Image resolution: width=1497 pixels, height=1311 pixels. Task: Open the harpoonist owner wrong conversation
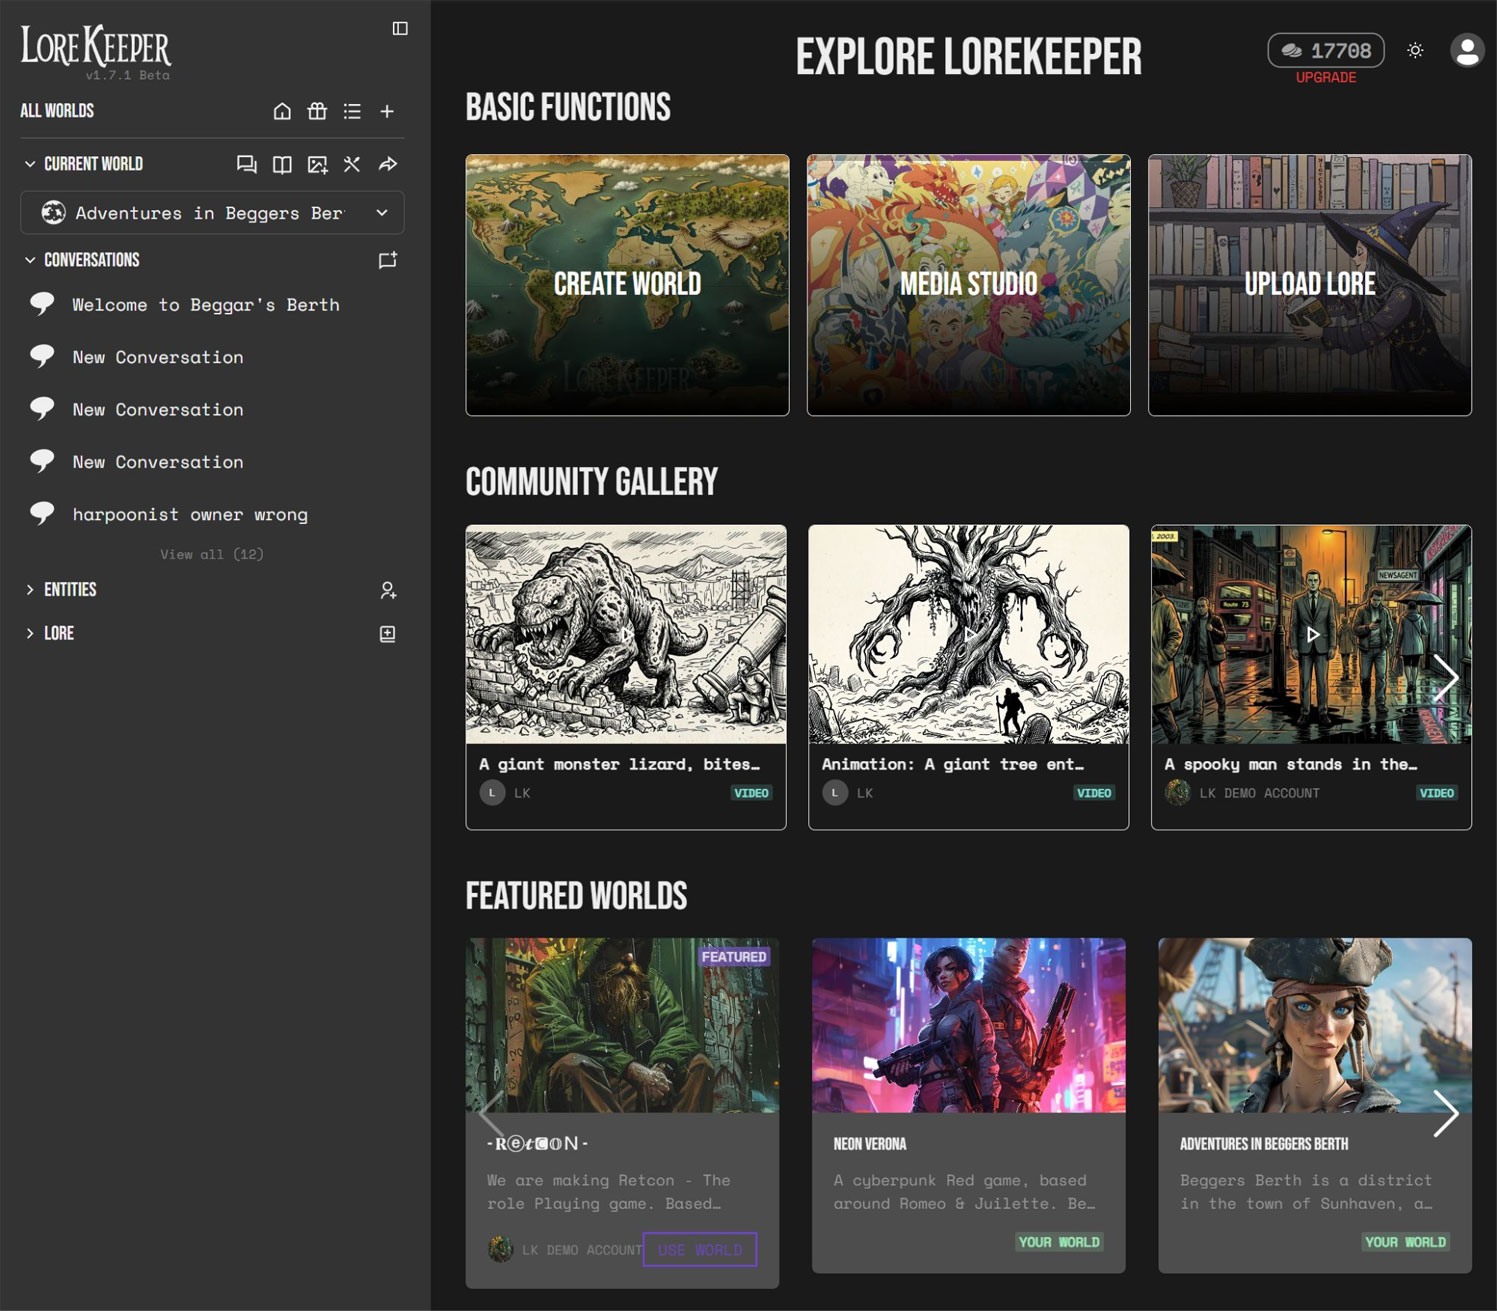(x=190, y=514)
